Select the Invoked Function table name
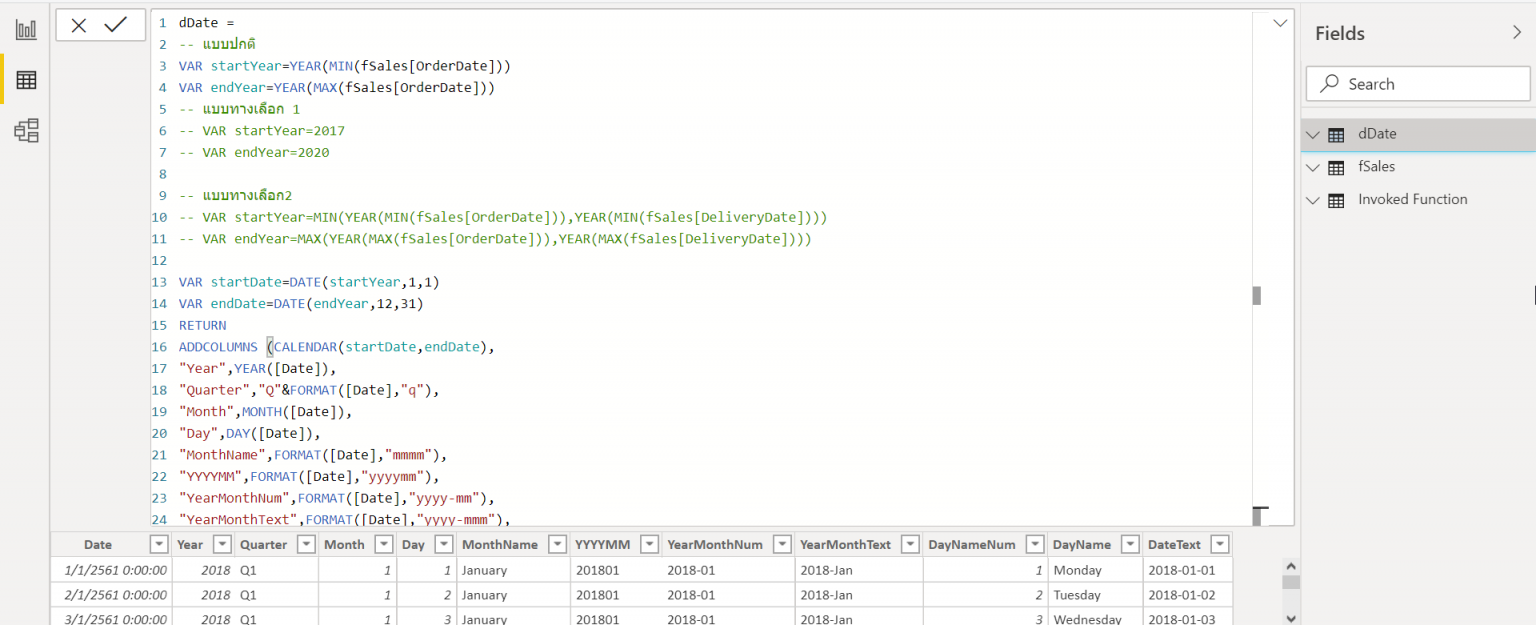The width and height of the screenshot is (1536, 625). click(x=1412, y=200)
